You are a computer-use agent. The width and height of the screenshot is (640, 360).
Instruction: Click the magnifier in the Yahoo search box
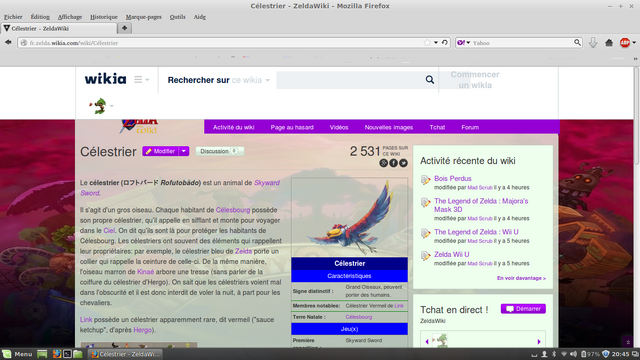pos(577,42)
